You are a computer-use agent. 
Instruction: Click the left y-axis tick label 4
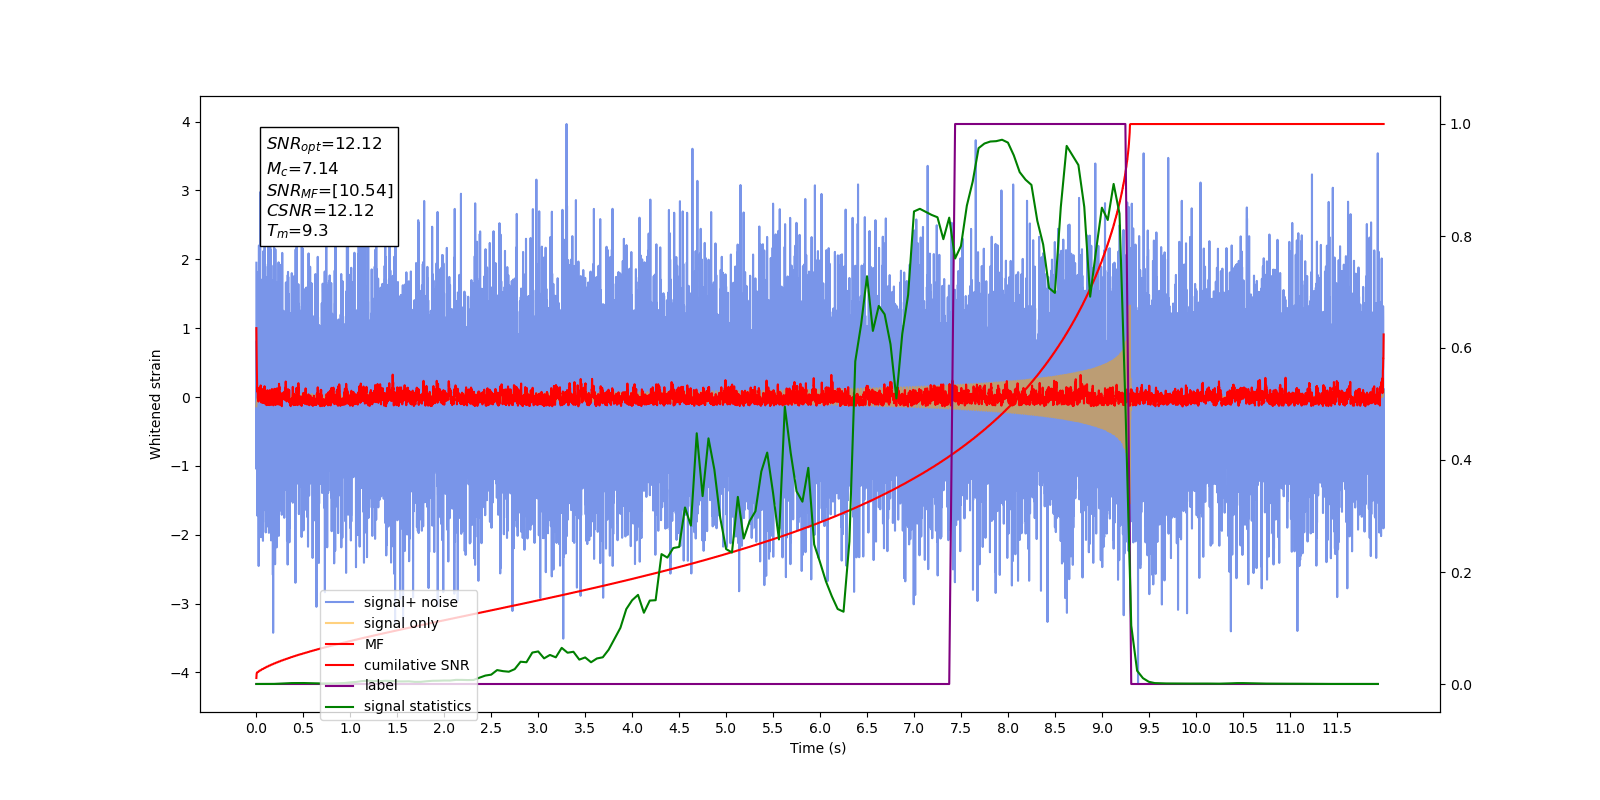186,122
